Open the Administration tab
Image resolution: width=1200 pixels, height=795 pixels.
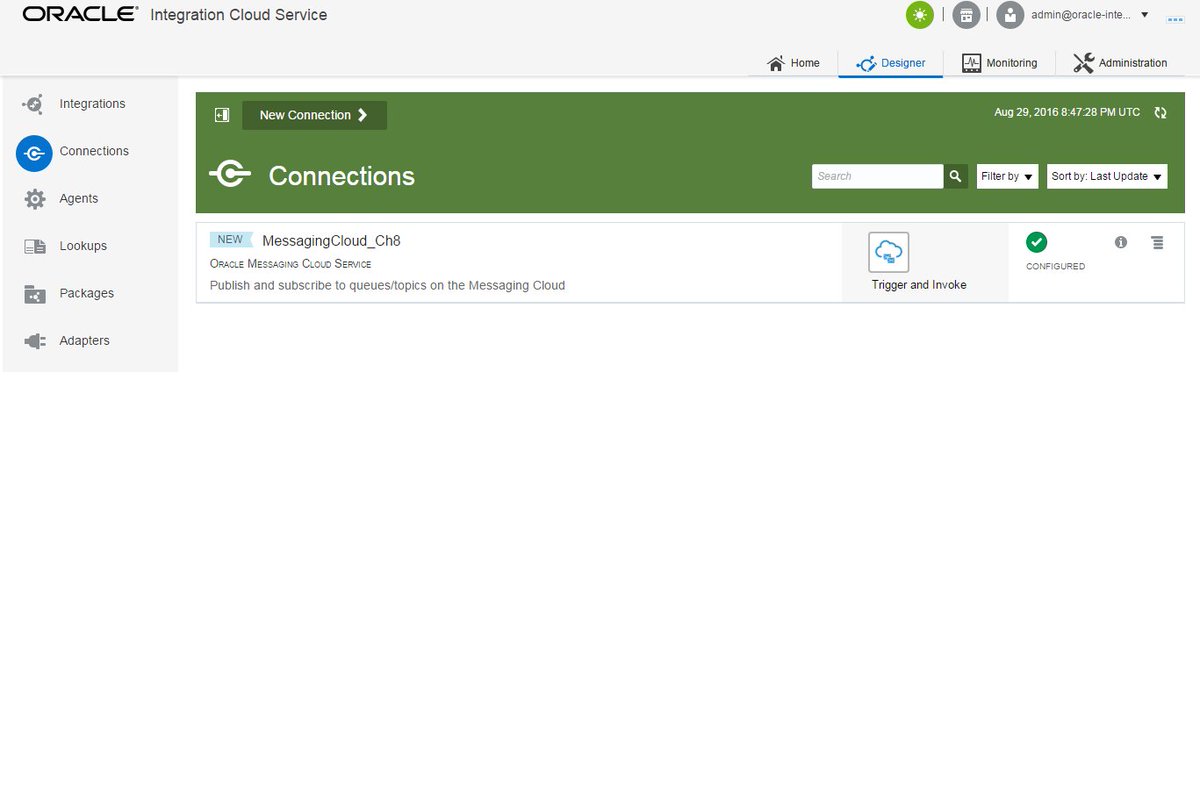(1120, 63)
